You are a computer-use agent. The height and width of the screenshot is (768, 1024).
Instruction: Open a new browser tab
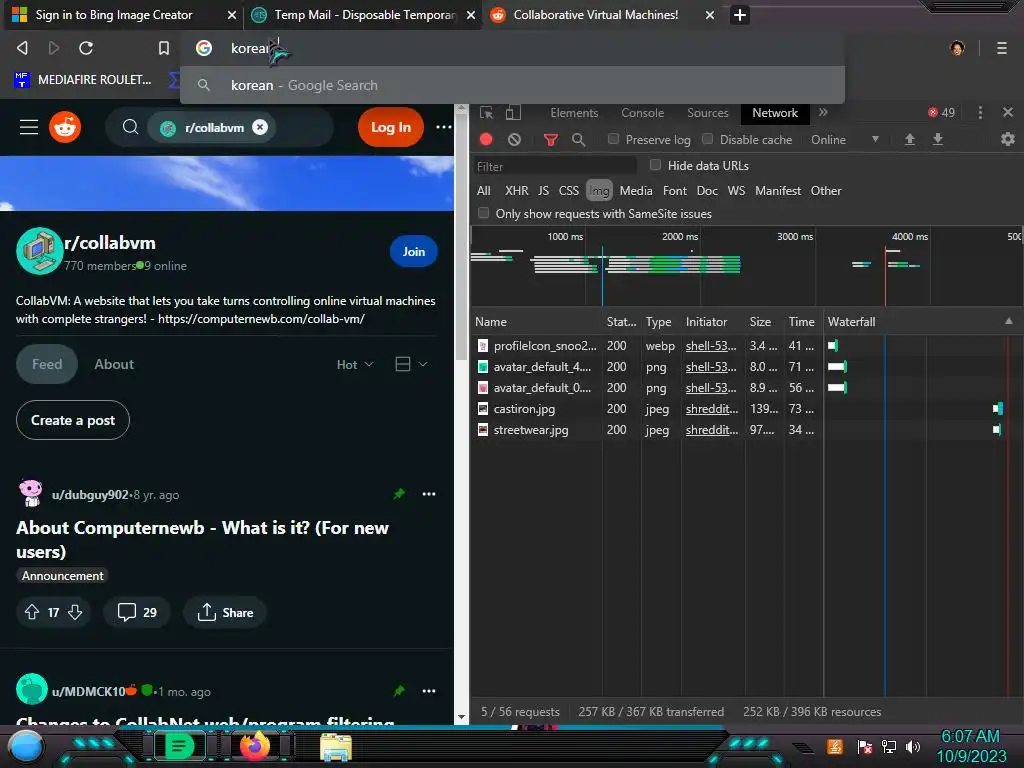(x=739, y=15)
